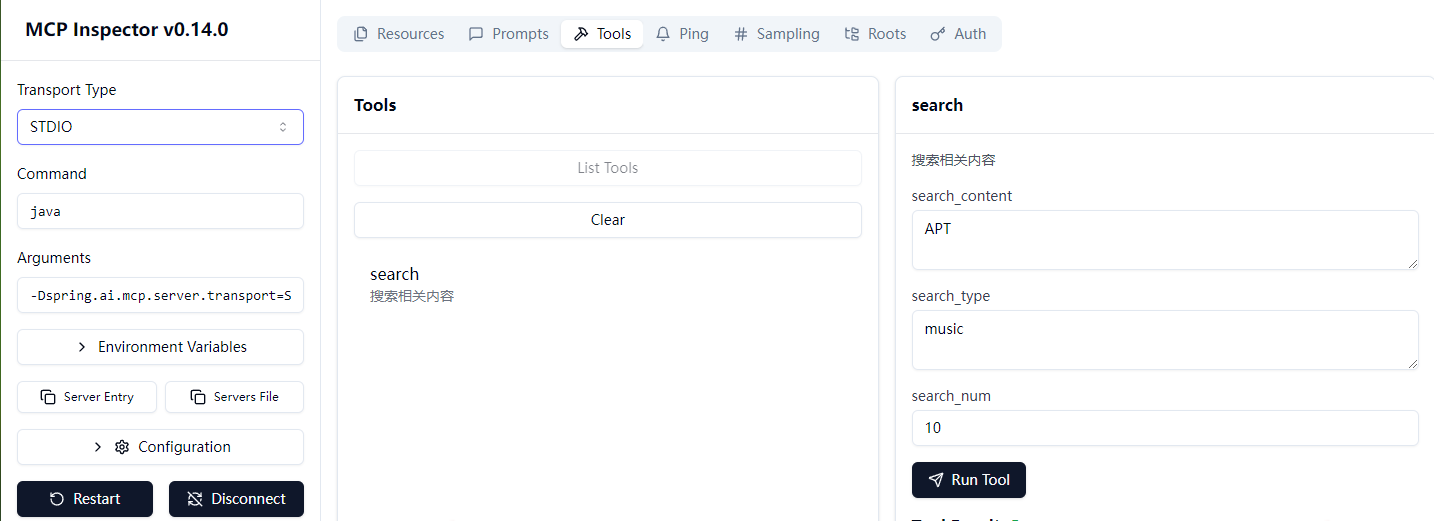1434x521 pixels.
Task: Click the search_content text area
Action: click(1164, 240)
